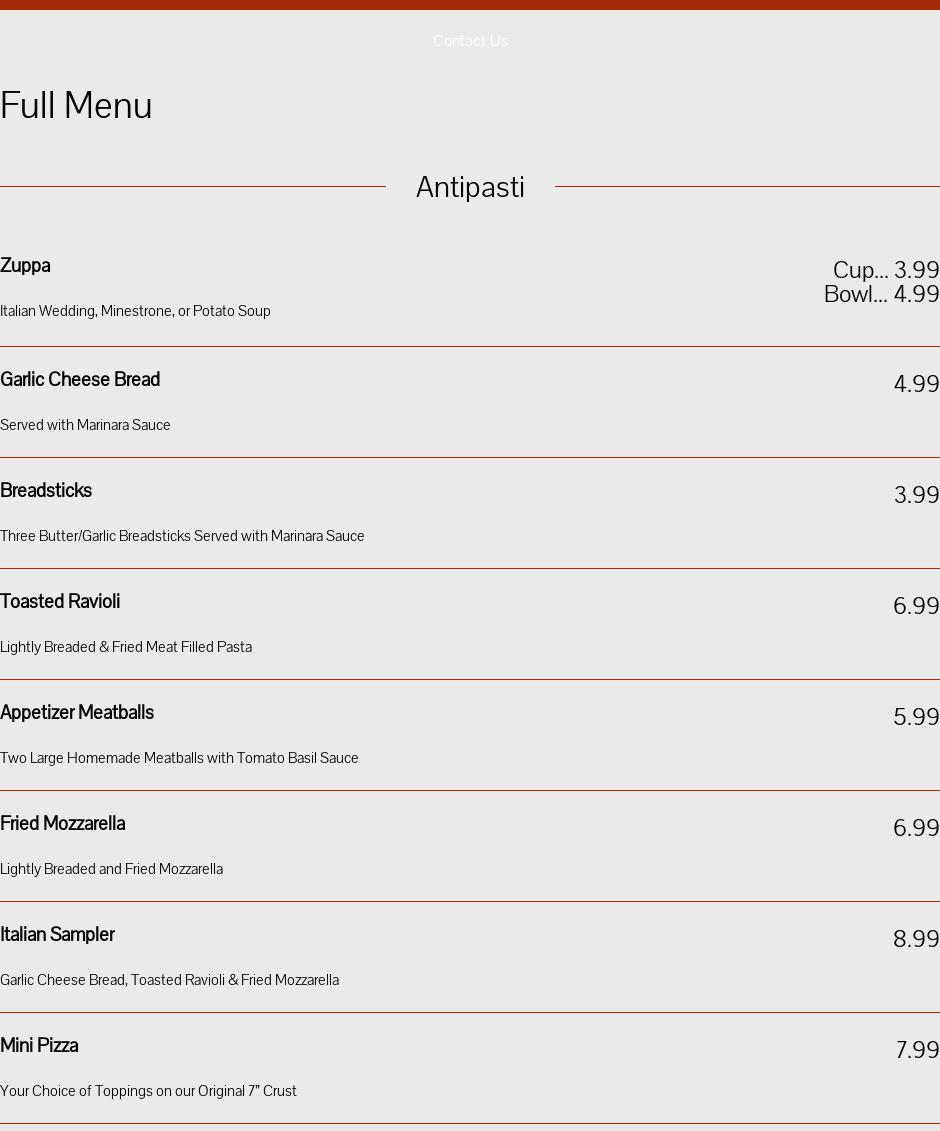
Task: Open the Contact Us link
Action: click(470, 41)
